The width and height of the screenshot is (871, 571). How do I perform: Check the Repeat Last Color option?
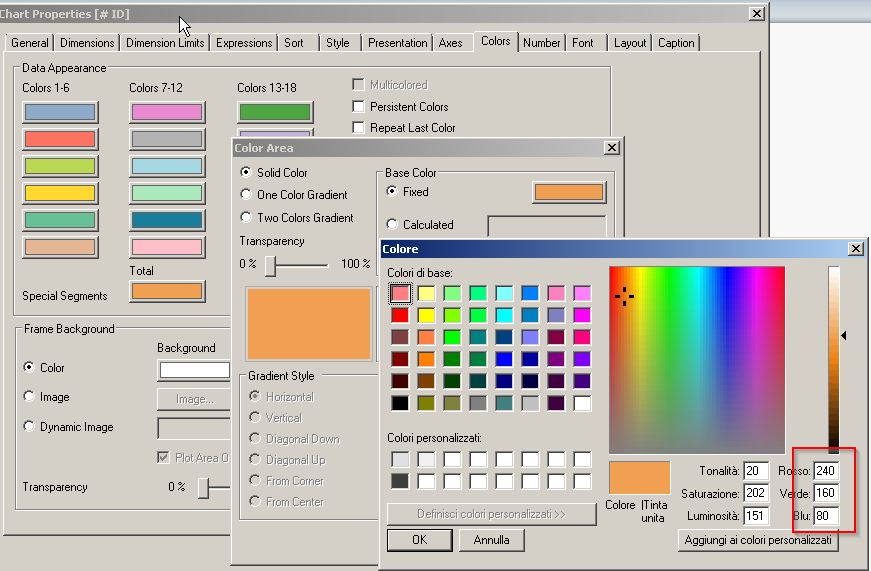359,128
